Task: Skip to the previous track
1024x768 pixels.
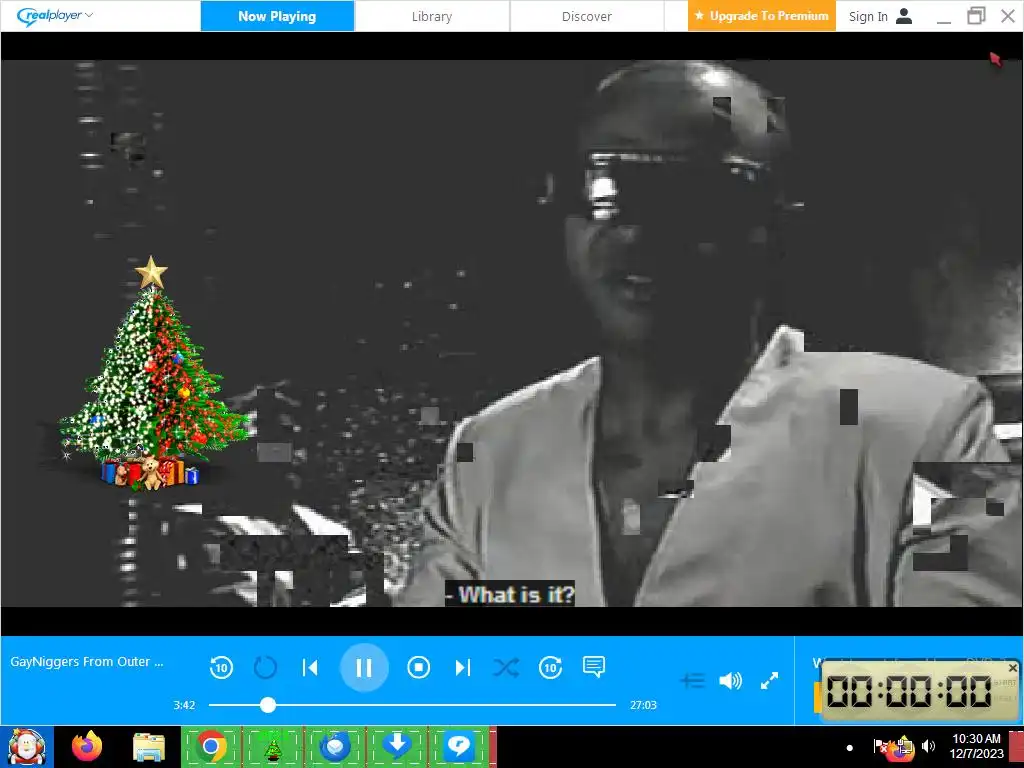Action: [310, 667]
